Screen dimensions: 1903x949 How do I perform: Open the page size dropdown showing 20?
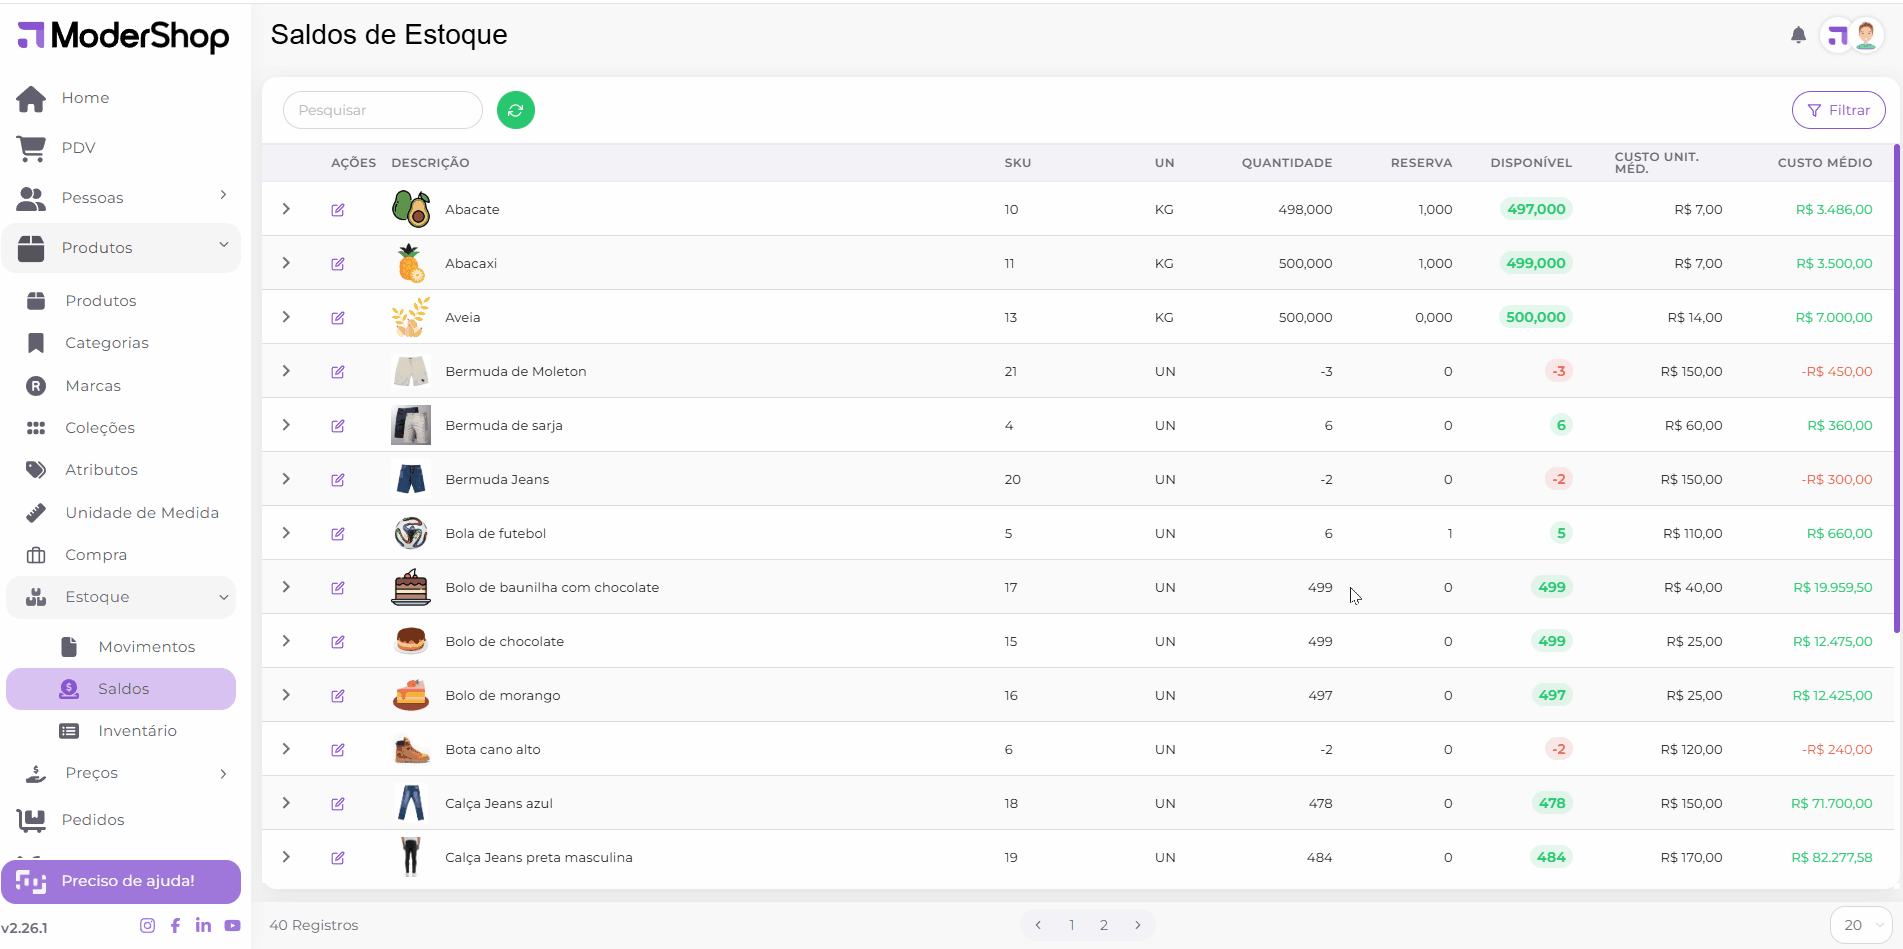click(x=1860, y=925)
